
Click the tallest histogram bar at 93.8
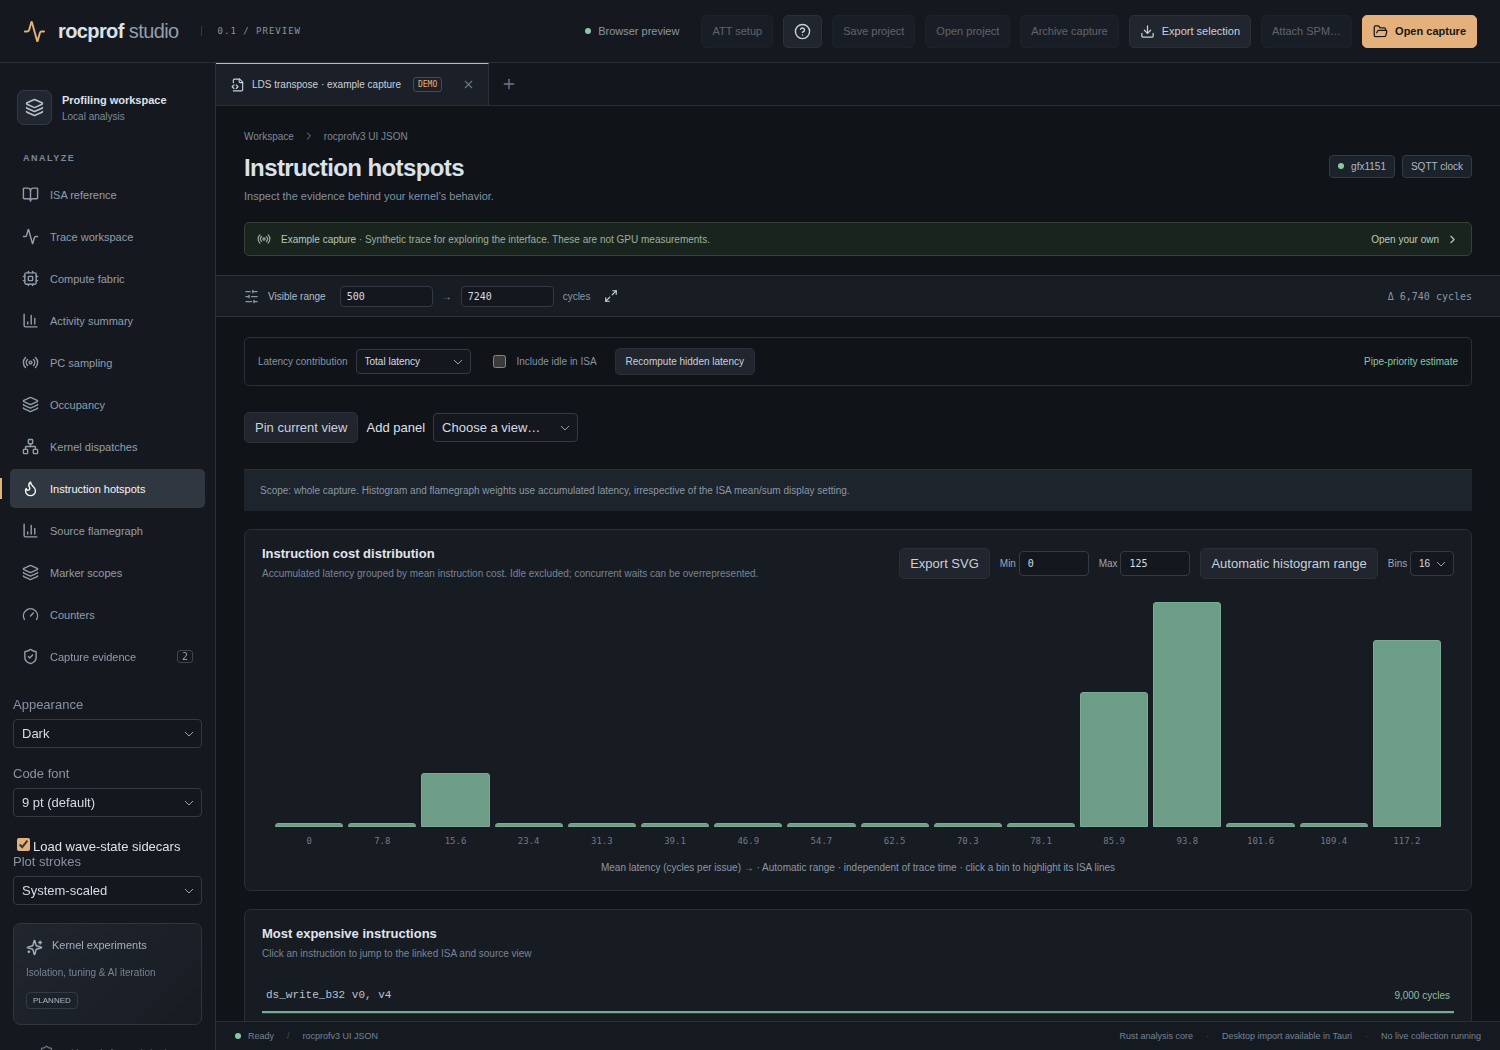pyautogui.click(x=1187, y=714)
